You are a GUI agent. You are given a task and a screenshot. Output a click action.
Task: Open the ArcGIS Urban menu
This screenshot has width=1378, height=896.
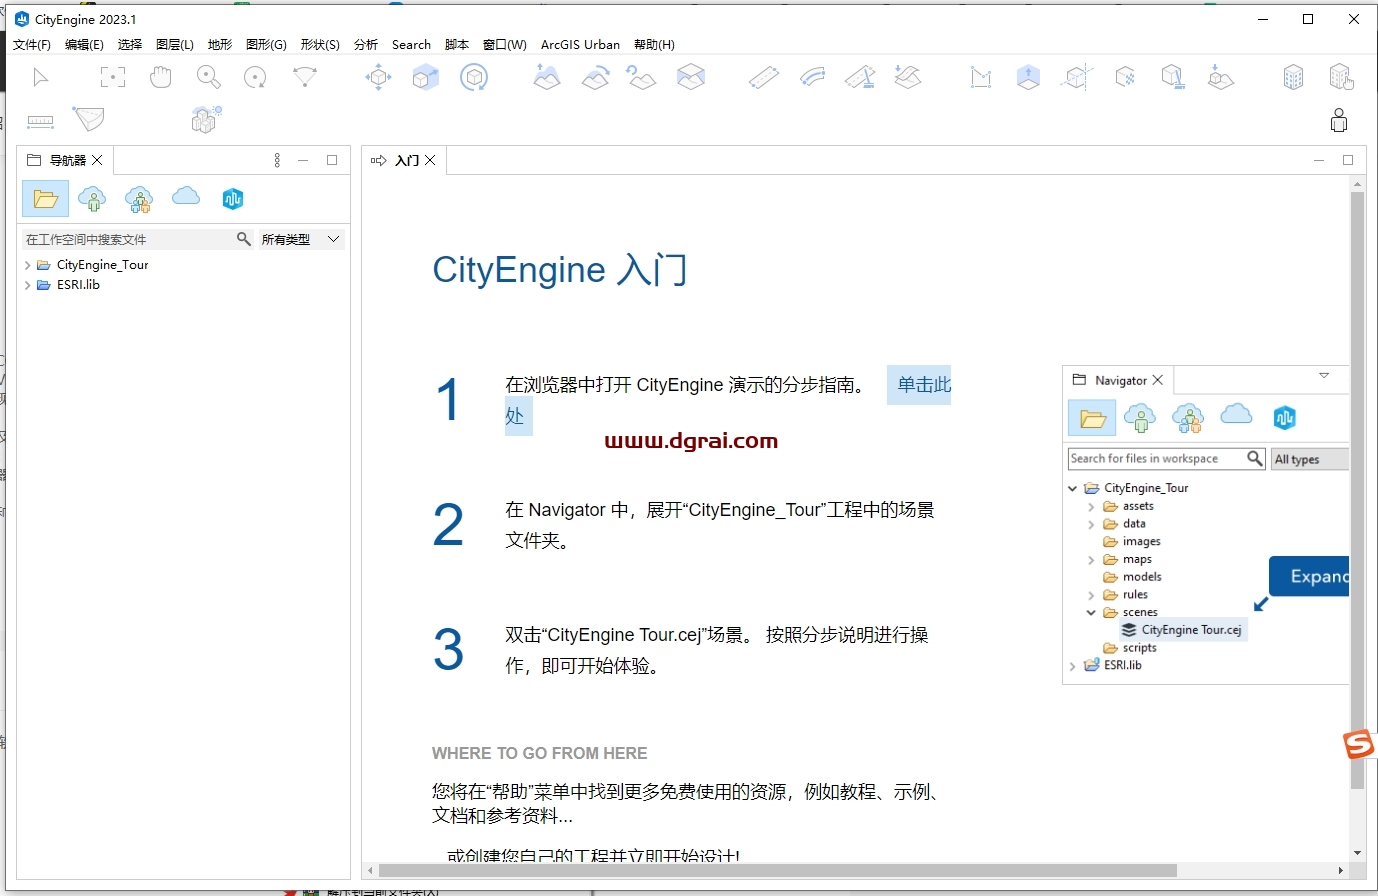580,45
